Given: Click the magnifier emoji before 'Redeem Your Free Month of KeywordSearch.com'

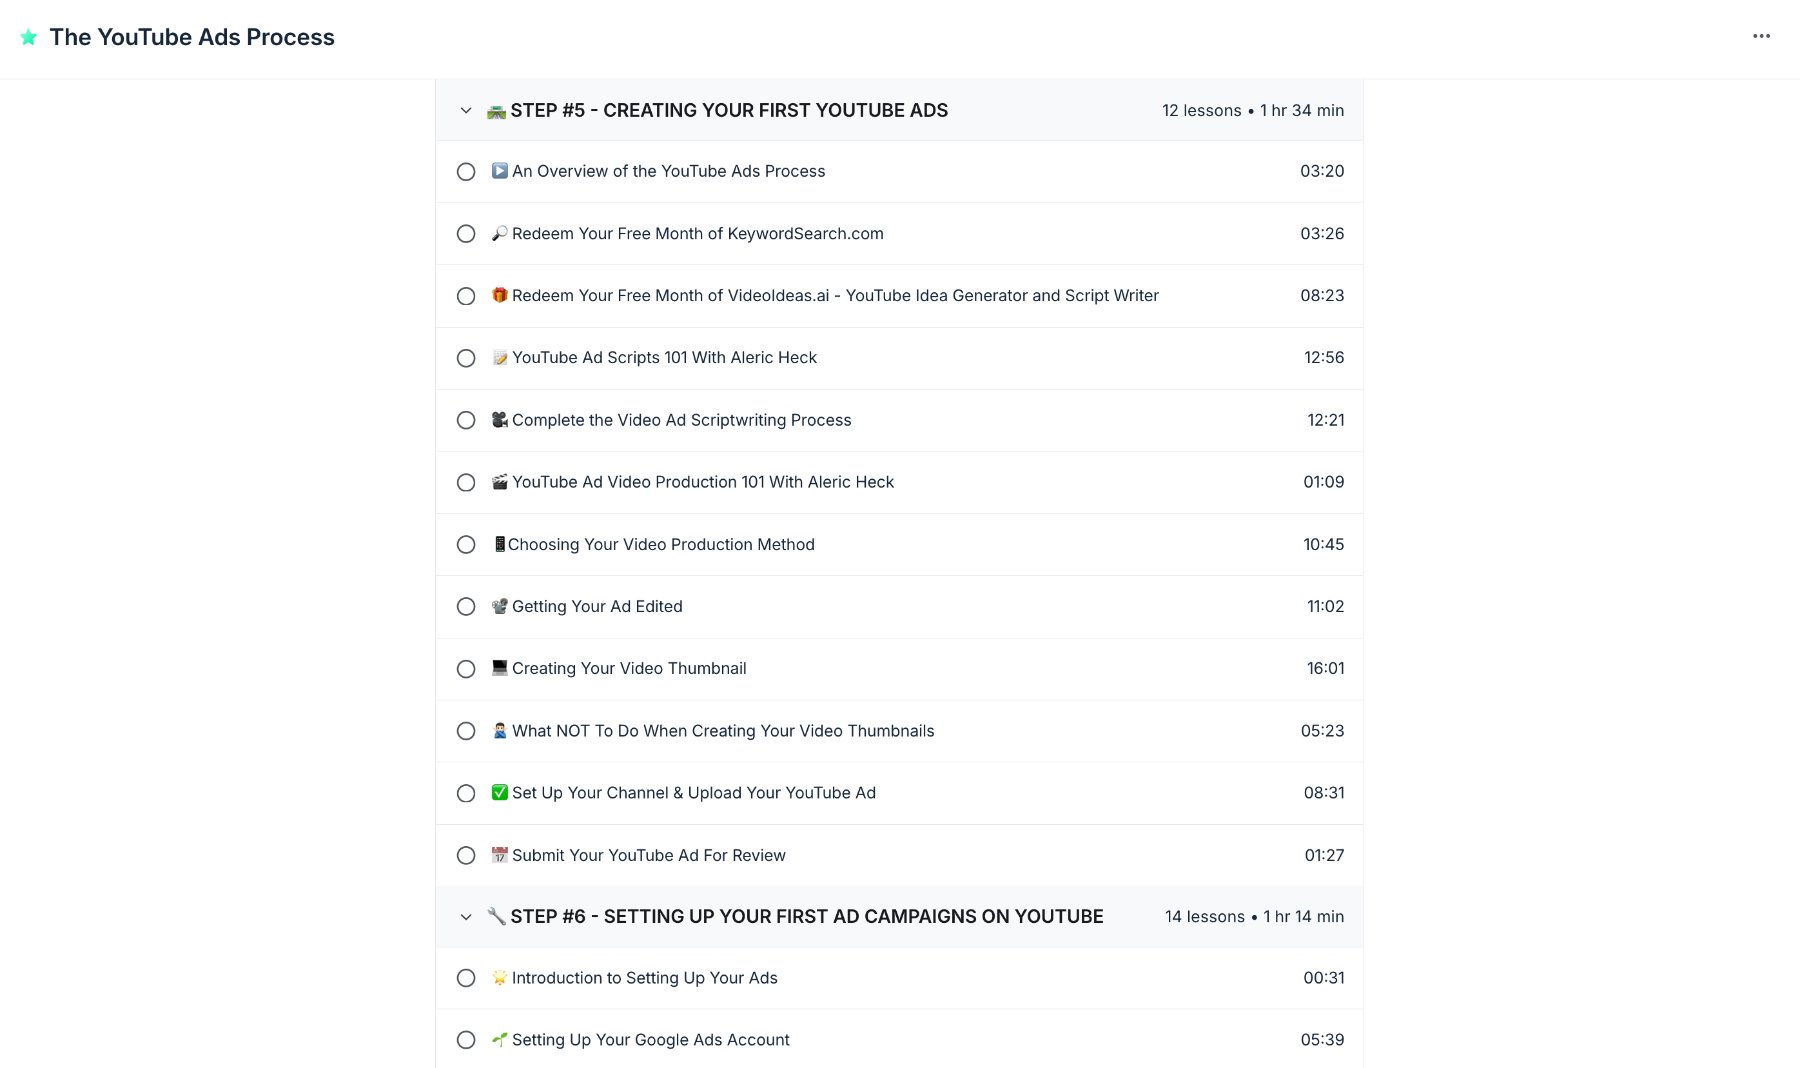Looking at the screenshot, I should pyautogui.click(x=500, y=233).
